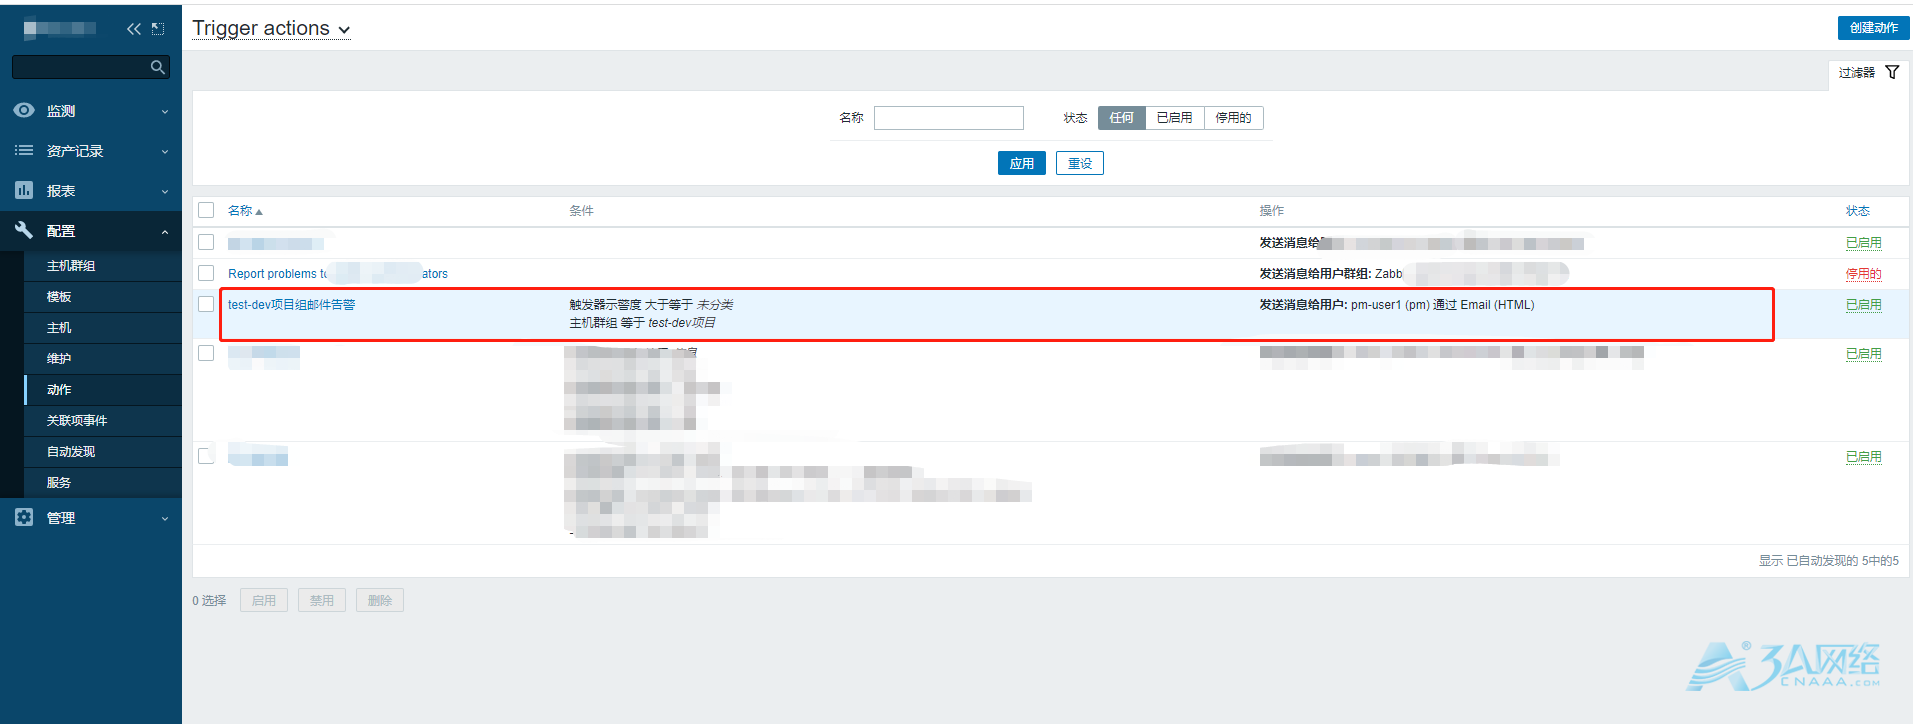Click the 应用 filter button
The image size is (1913, 724).
[1021, 163]
